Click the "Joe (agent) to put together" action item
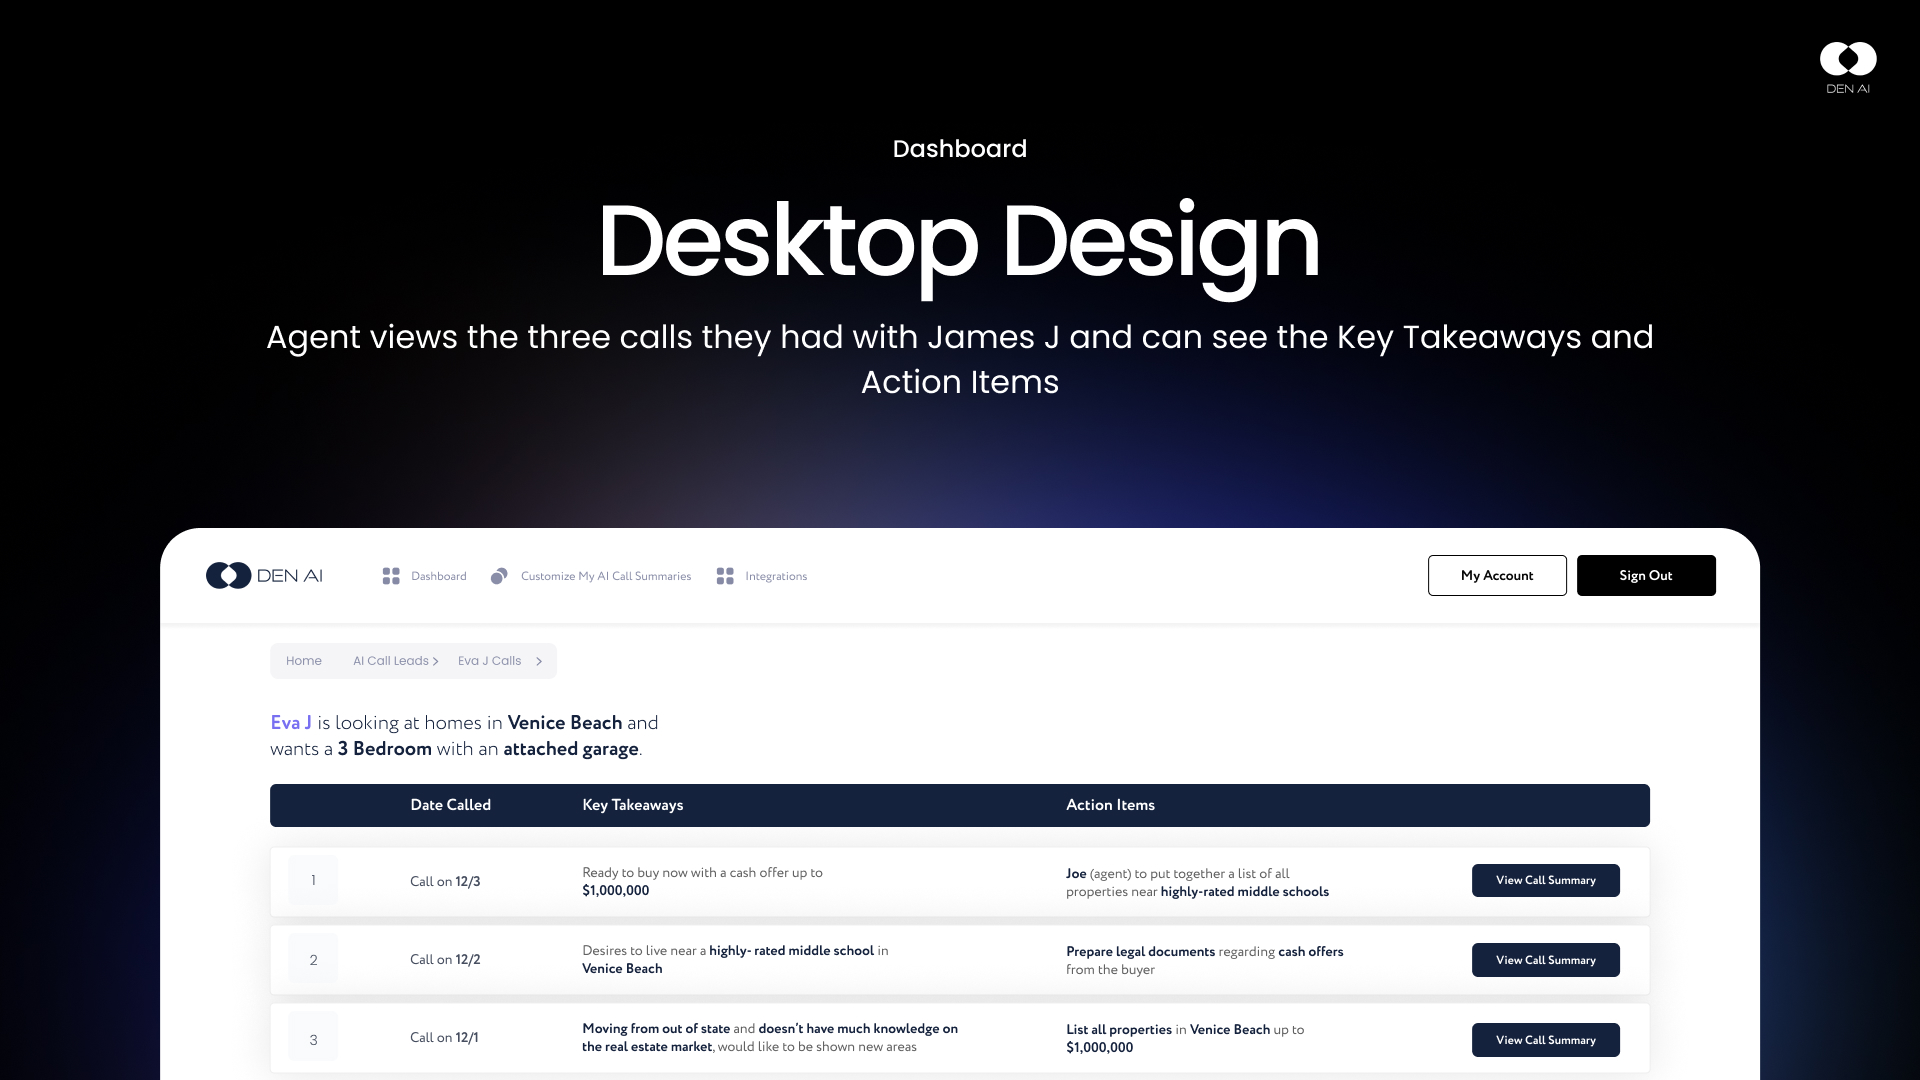The image size is (1920, 1080). pyautogui.click(x=1197, y=882)
